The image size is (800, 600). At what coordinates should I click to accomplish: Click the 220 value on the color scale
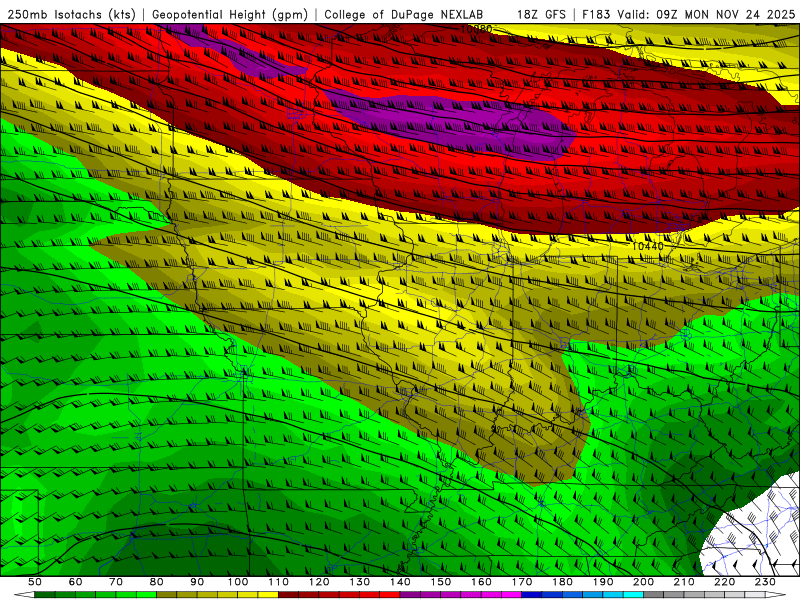click(724, 582)
